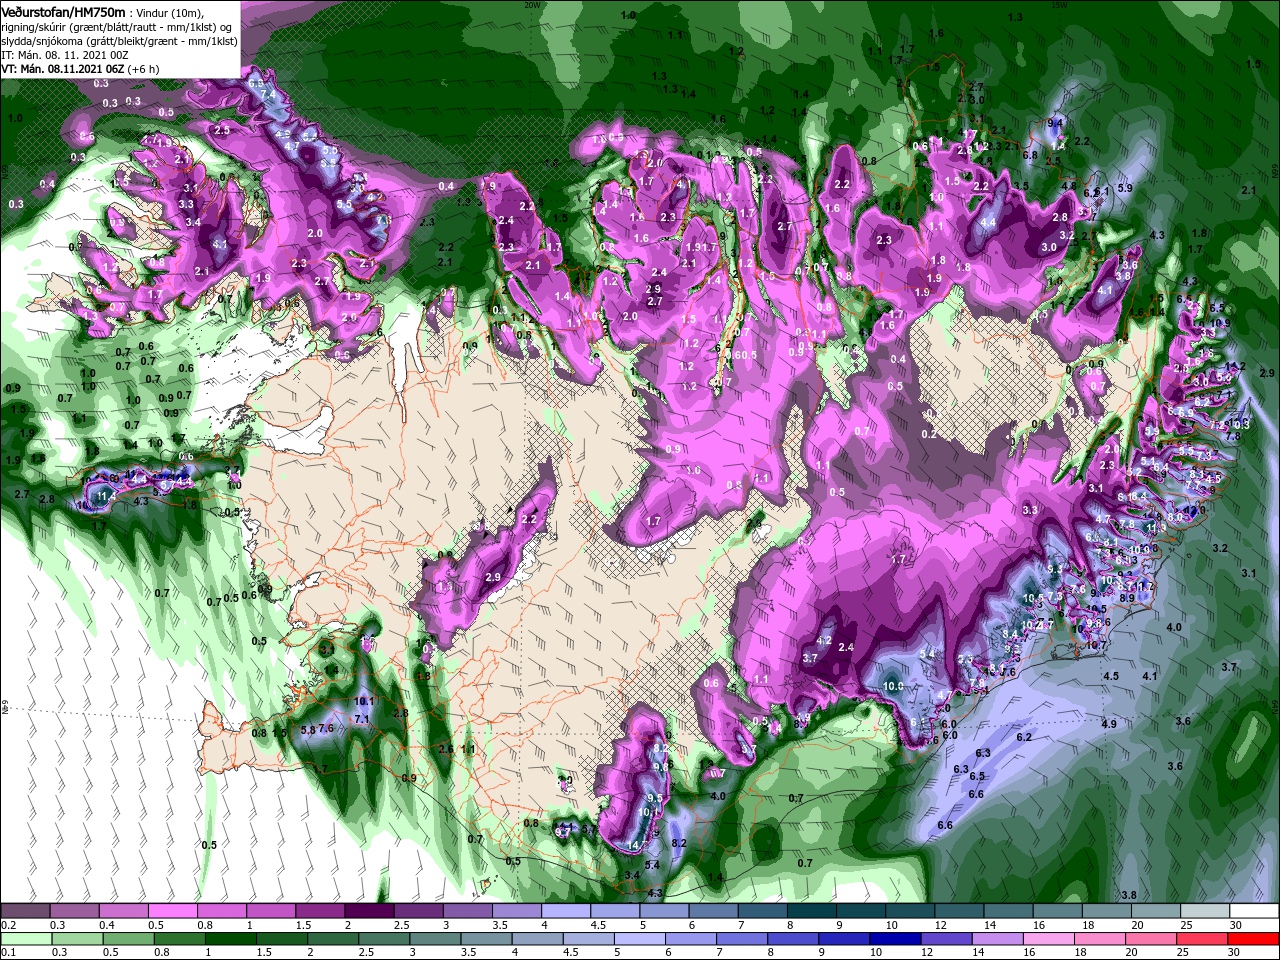Screen dimensions: 1280x960
Task: Click the 5.9 value in the northeast
Action: click(x=1124, y=188)
